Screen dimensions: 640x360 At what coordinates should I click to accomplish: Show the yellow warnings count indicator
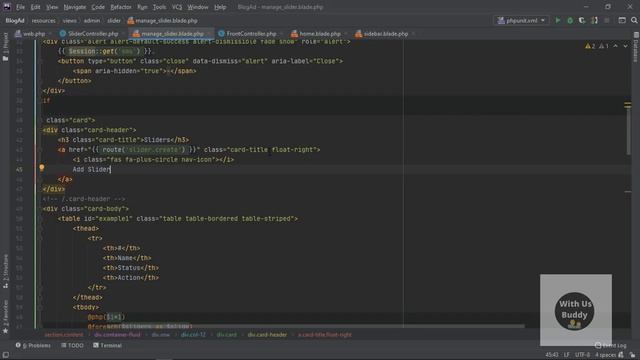pyautogui.click(x=590, y=46)
